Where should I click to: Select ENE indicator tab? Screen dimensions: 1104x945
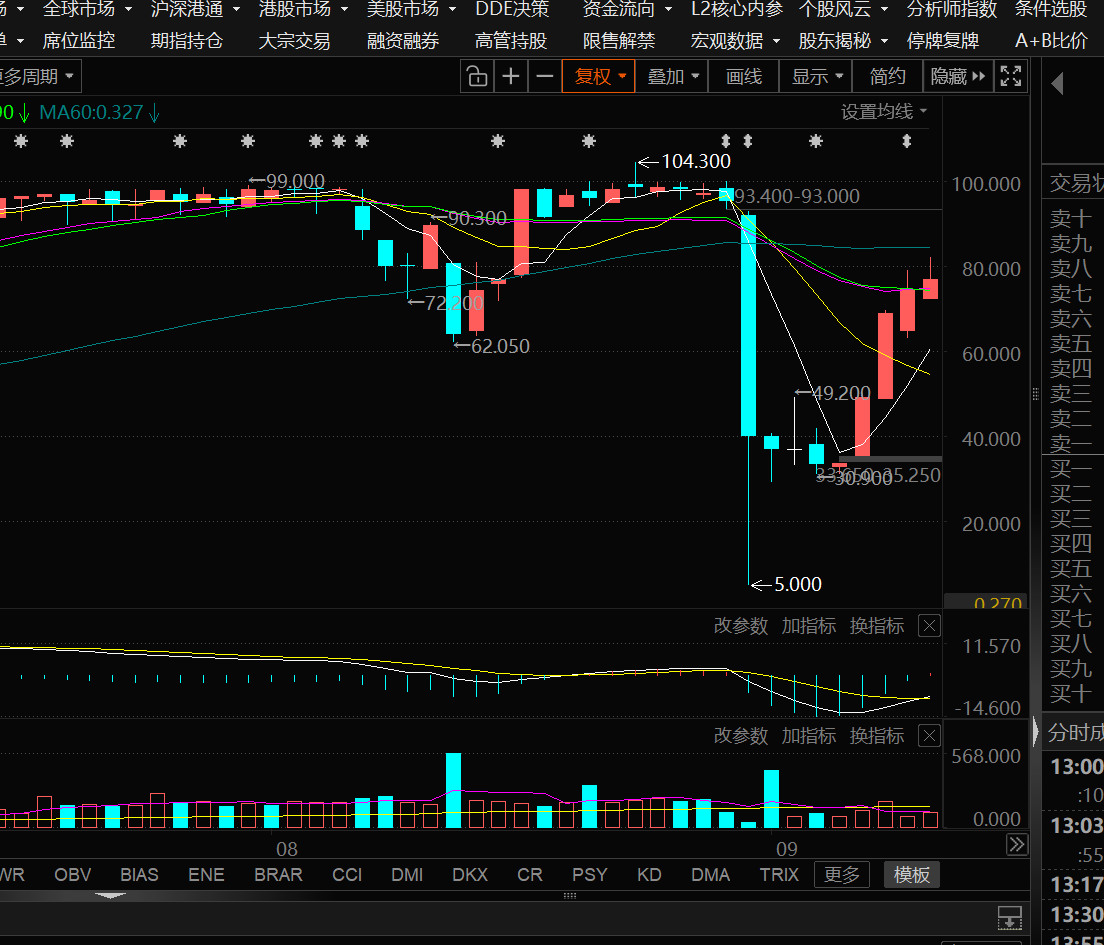[x=206, y=875]
